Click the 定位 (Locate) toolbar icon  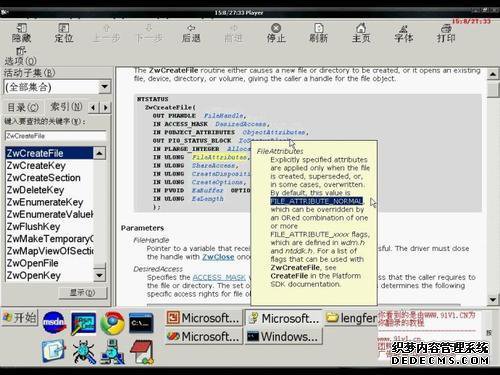[x=64, y=33]
